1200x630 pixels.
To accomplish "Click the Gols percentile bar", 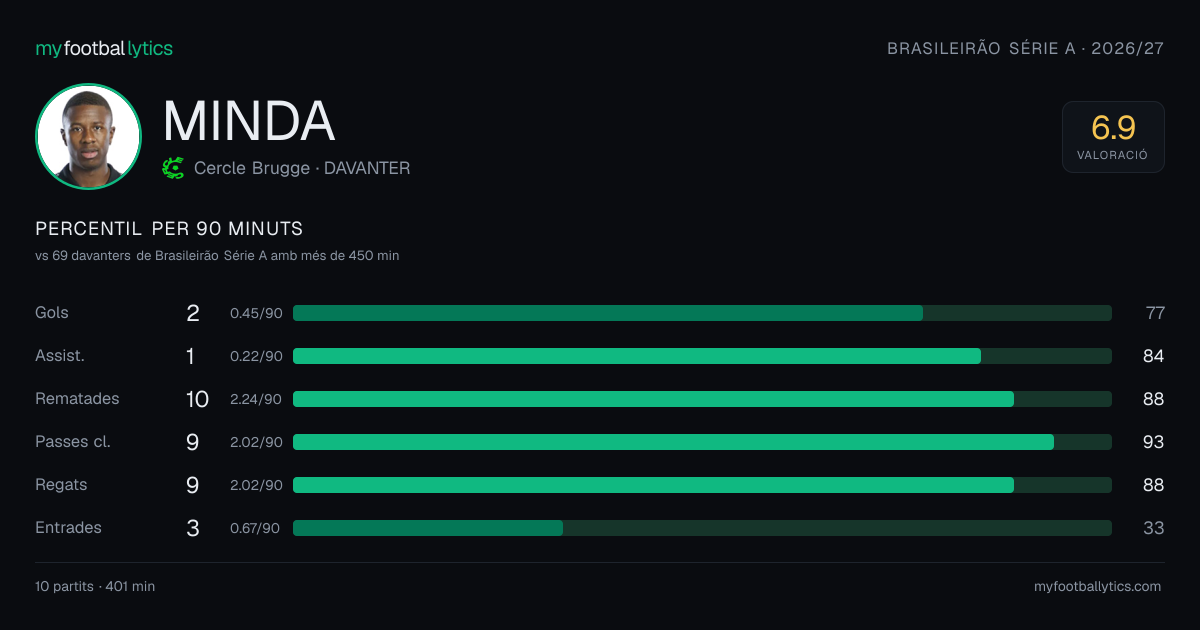I will tap(702, 313).
